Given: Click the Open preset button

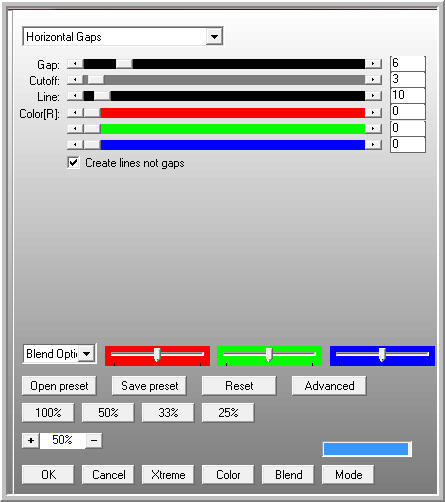Looking at the screenshot, I should point(59,386).
